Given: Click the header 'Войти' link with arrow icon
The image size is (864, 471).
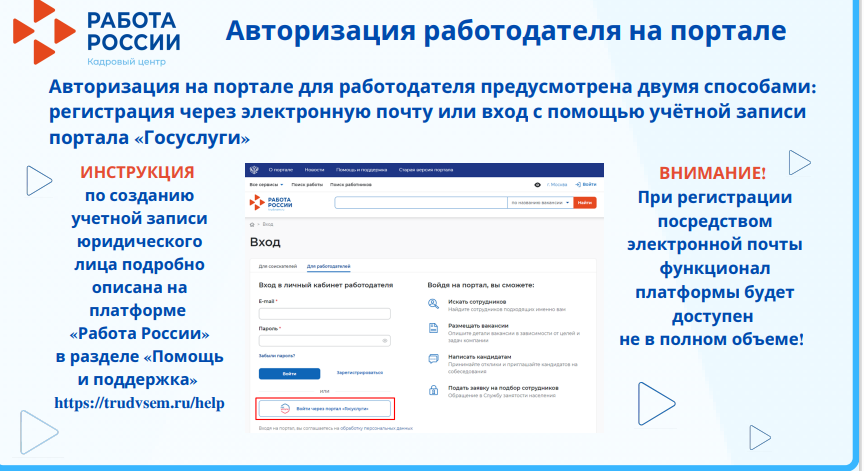Looking at the screenshot, I should pos(586,185).
